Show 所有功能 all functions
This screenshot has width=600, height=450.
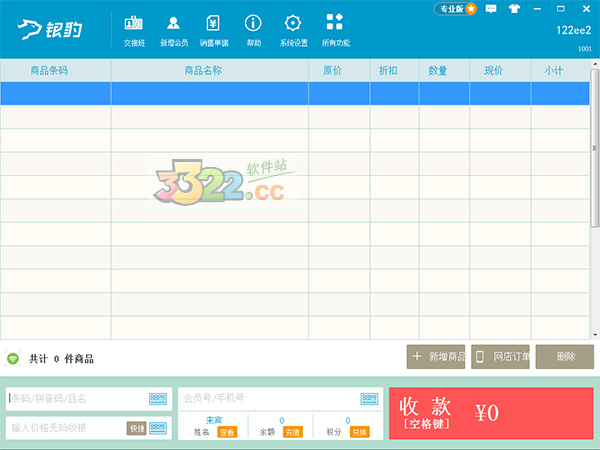[335, 31]
